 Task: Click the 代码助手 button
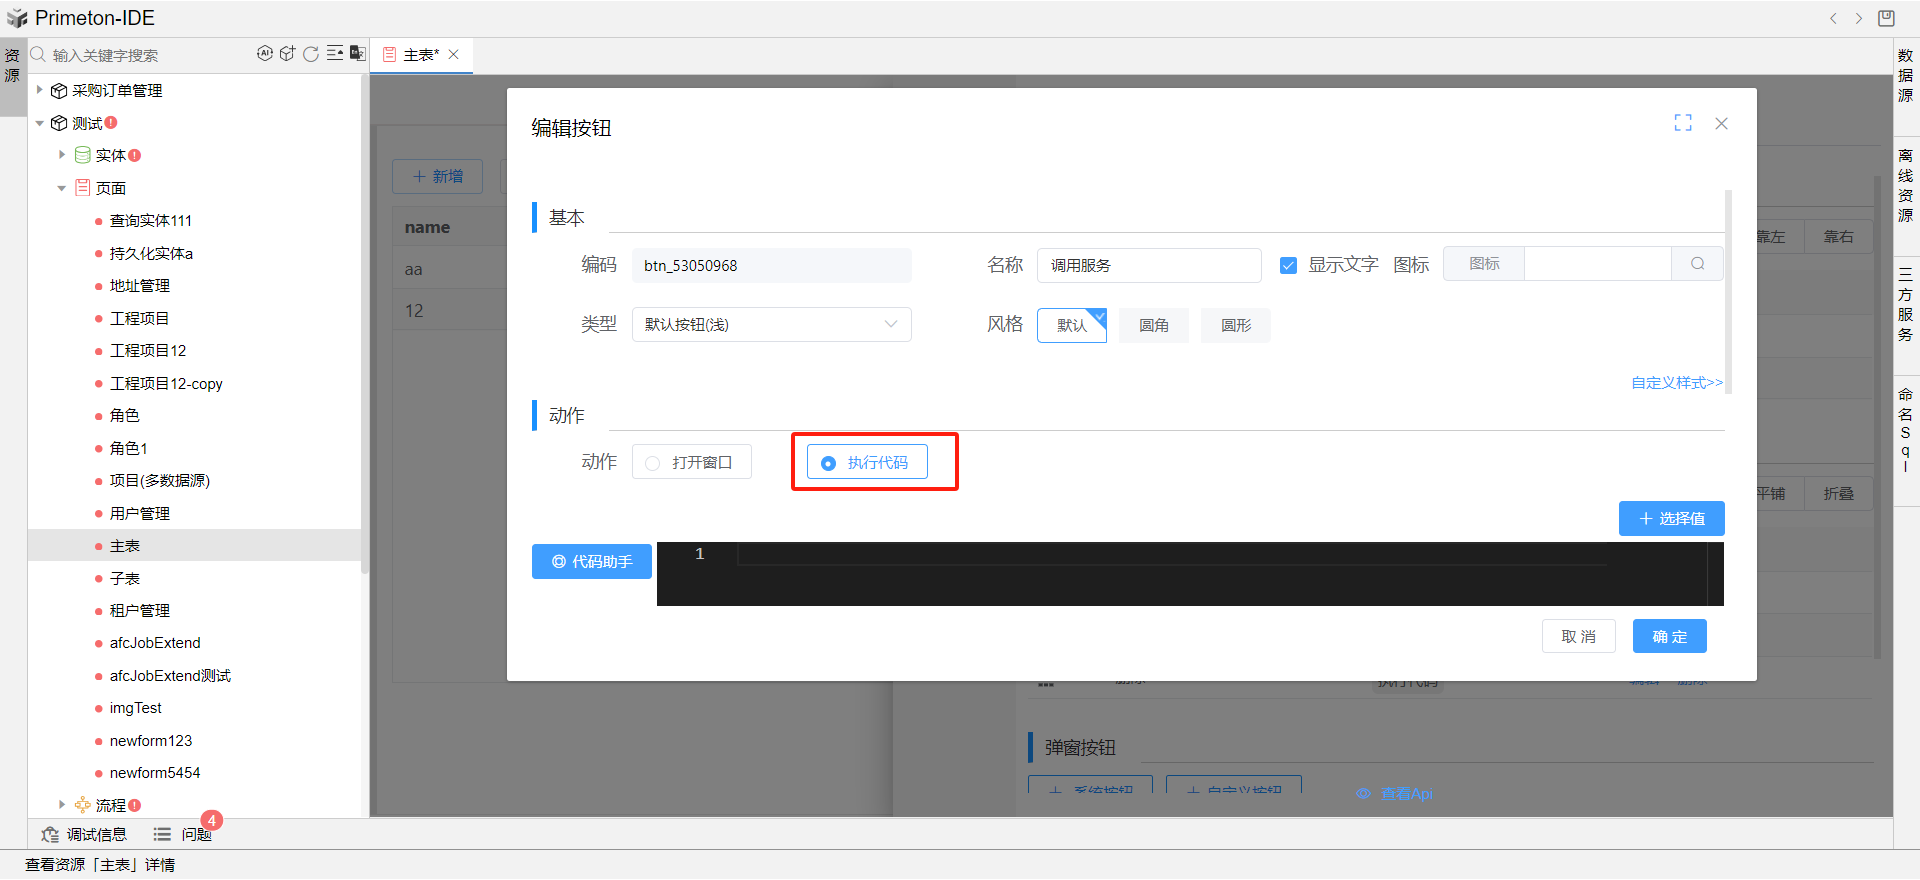(592, 562)
